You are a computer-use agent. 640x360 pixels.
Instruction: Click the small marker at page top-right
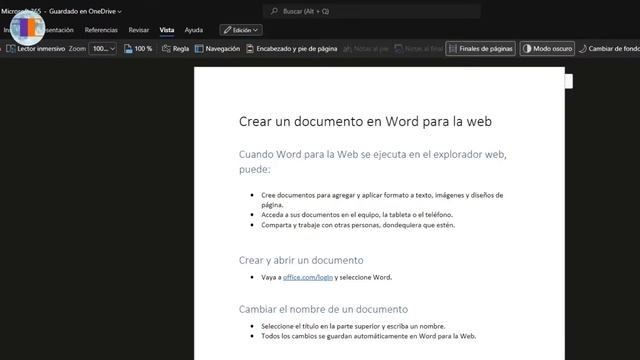point(569,81)
